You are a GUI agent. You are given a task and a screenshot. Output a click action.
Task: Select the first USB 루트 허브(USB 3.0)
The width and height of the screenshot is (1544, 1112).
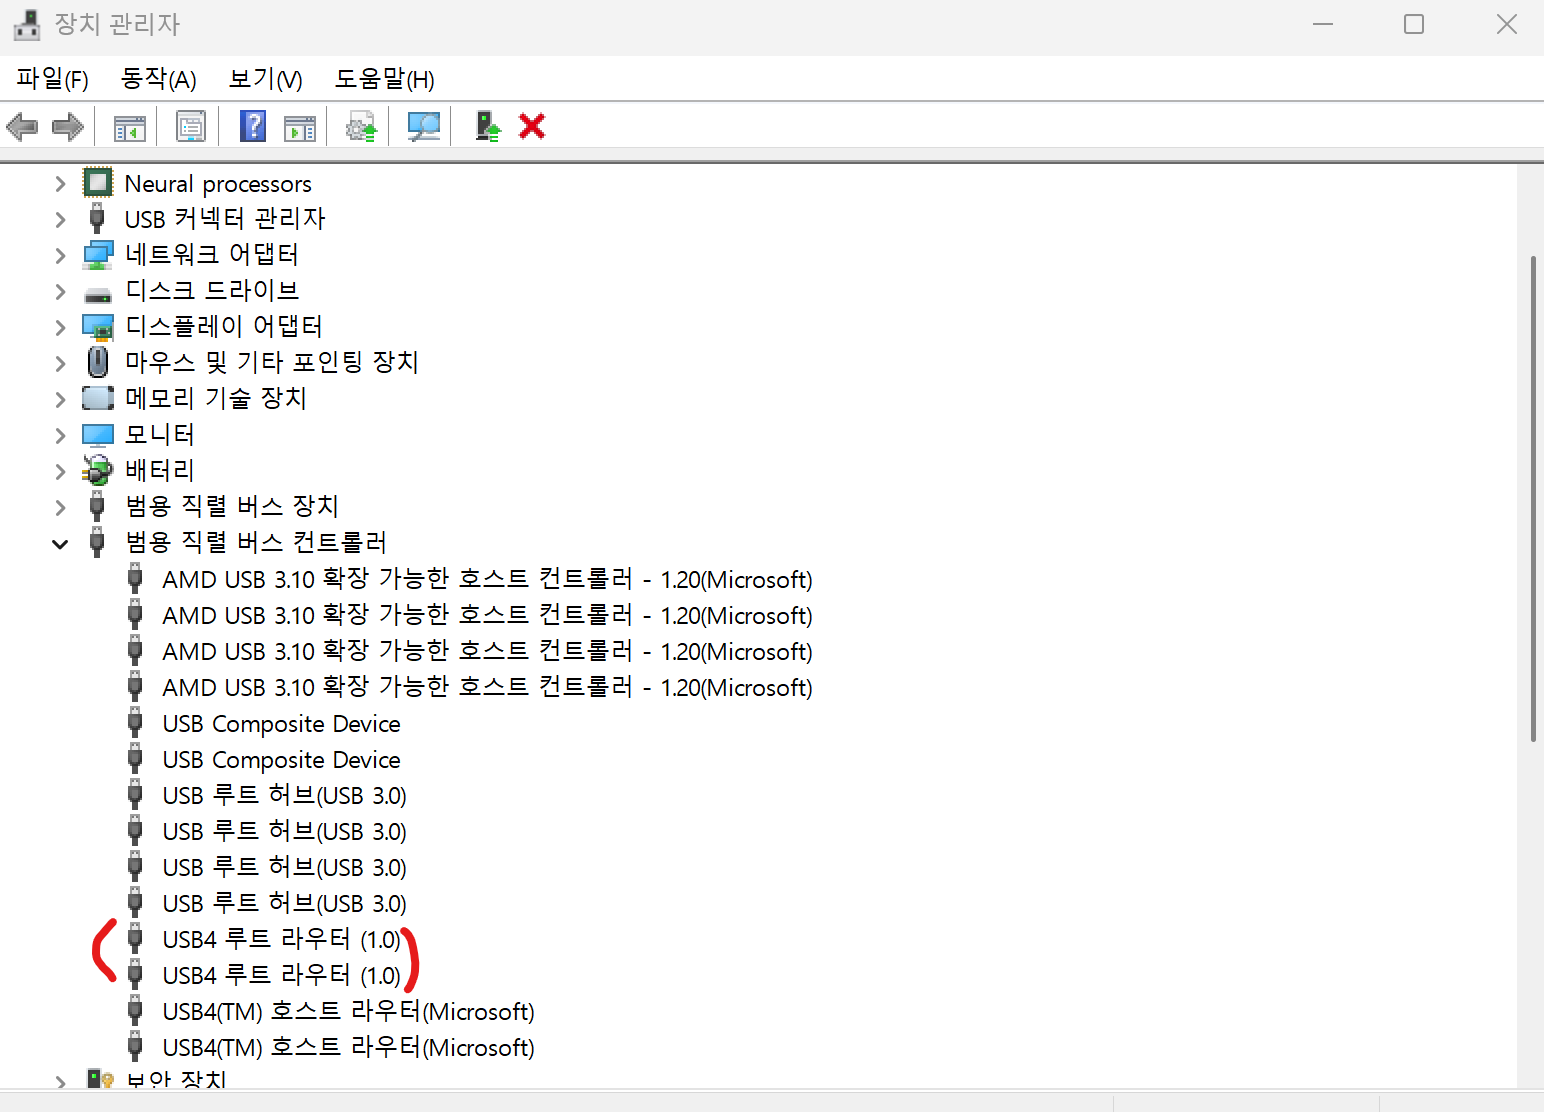pyautogui.click(x=284, y=795)
